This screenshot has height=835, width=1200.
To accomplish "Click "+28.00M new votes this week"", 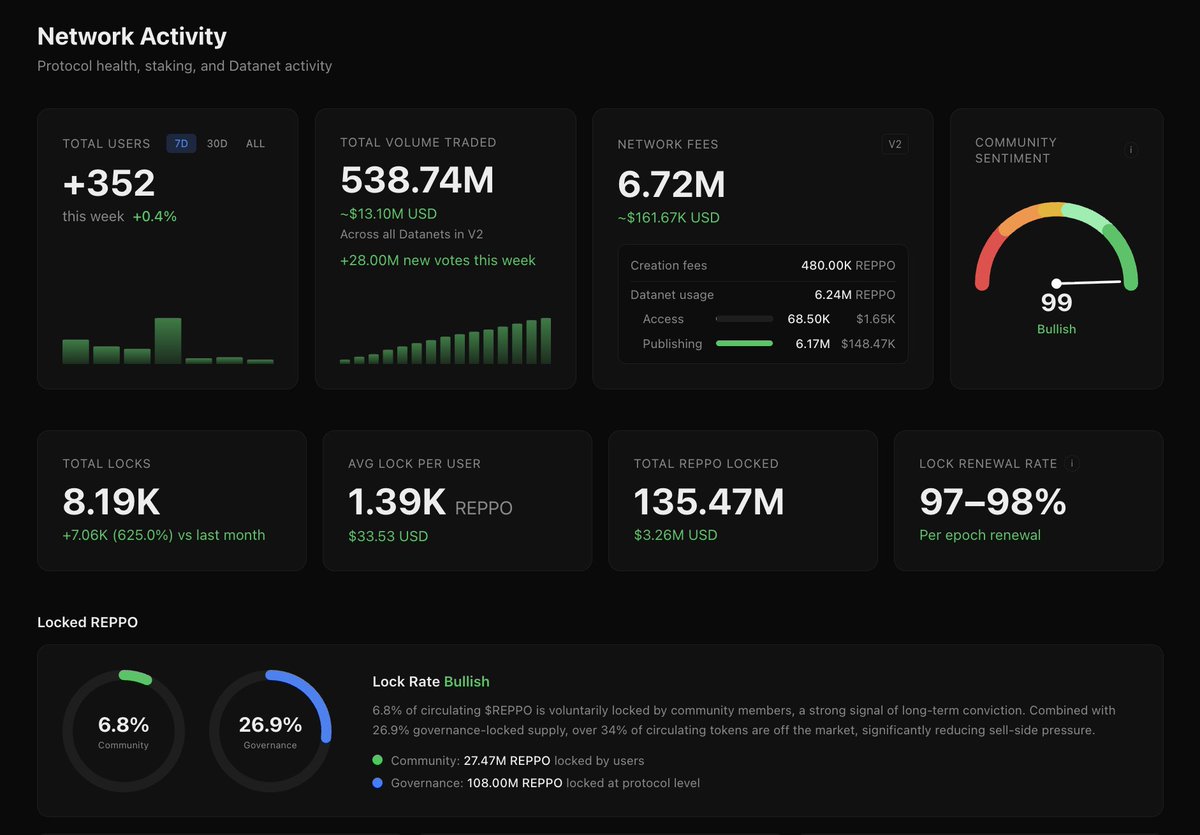I will pos(438,260).
